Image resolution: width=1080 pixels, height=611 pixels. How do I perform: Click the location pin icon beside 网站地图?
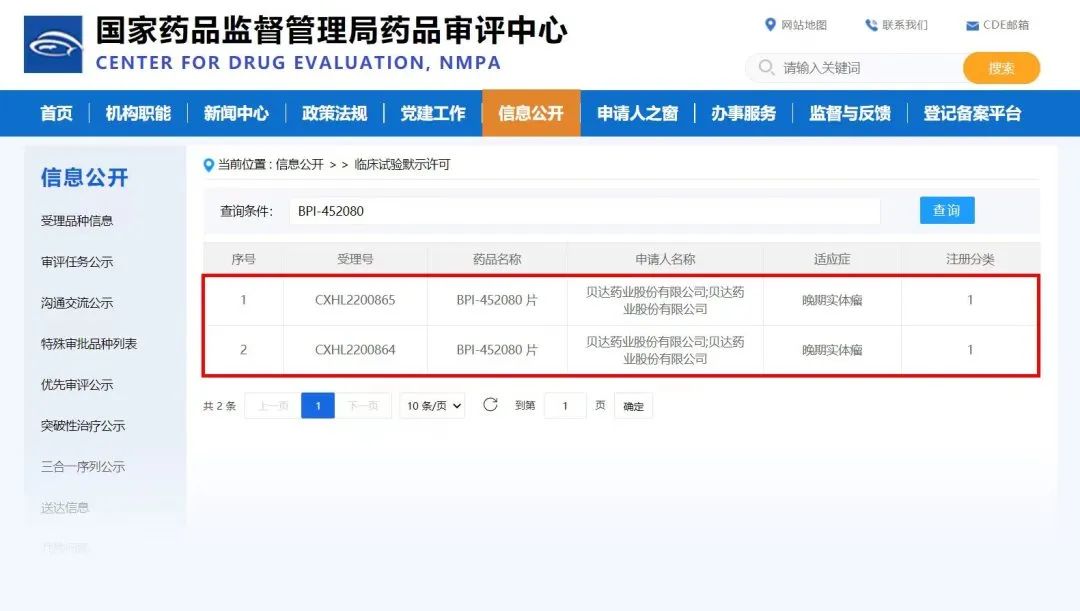tap(770, 24)
